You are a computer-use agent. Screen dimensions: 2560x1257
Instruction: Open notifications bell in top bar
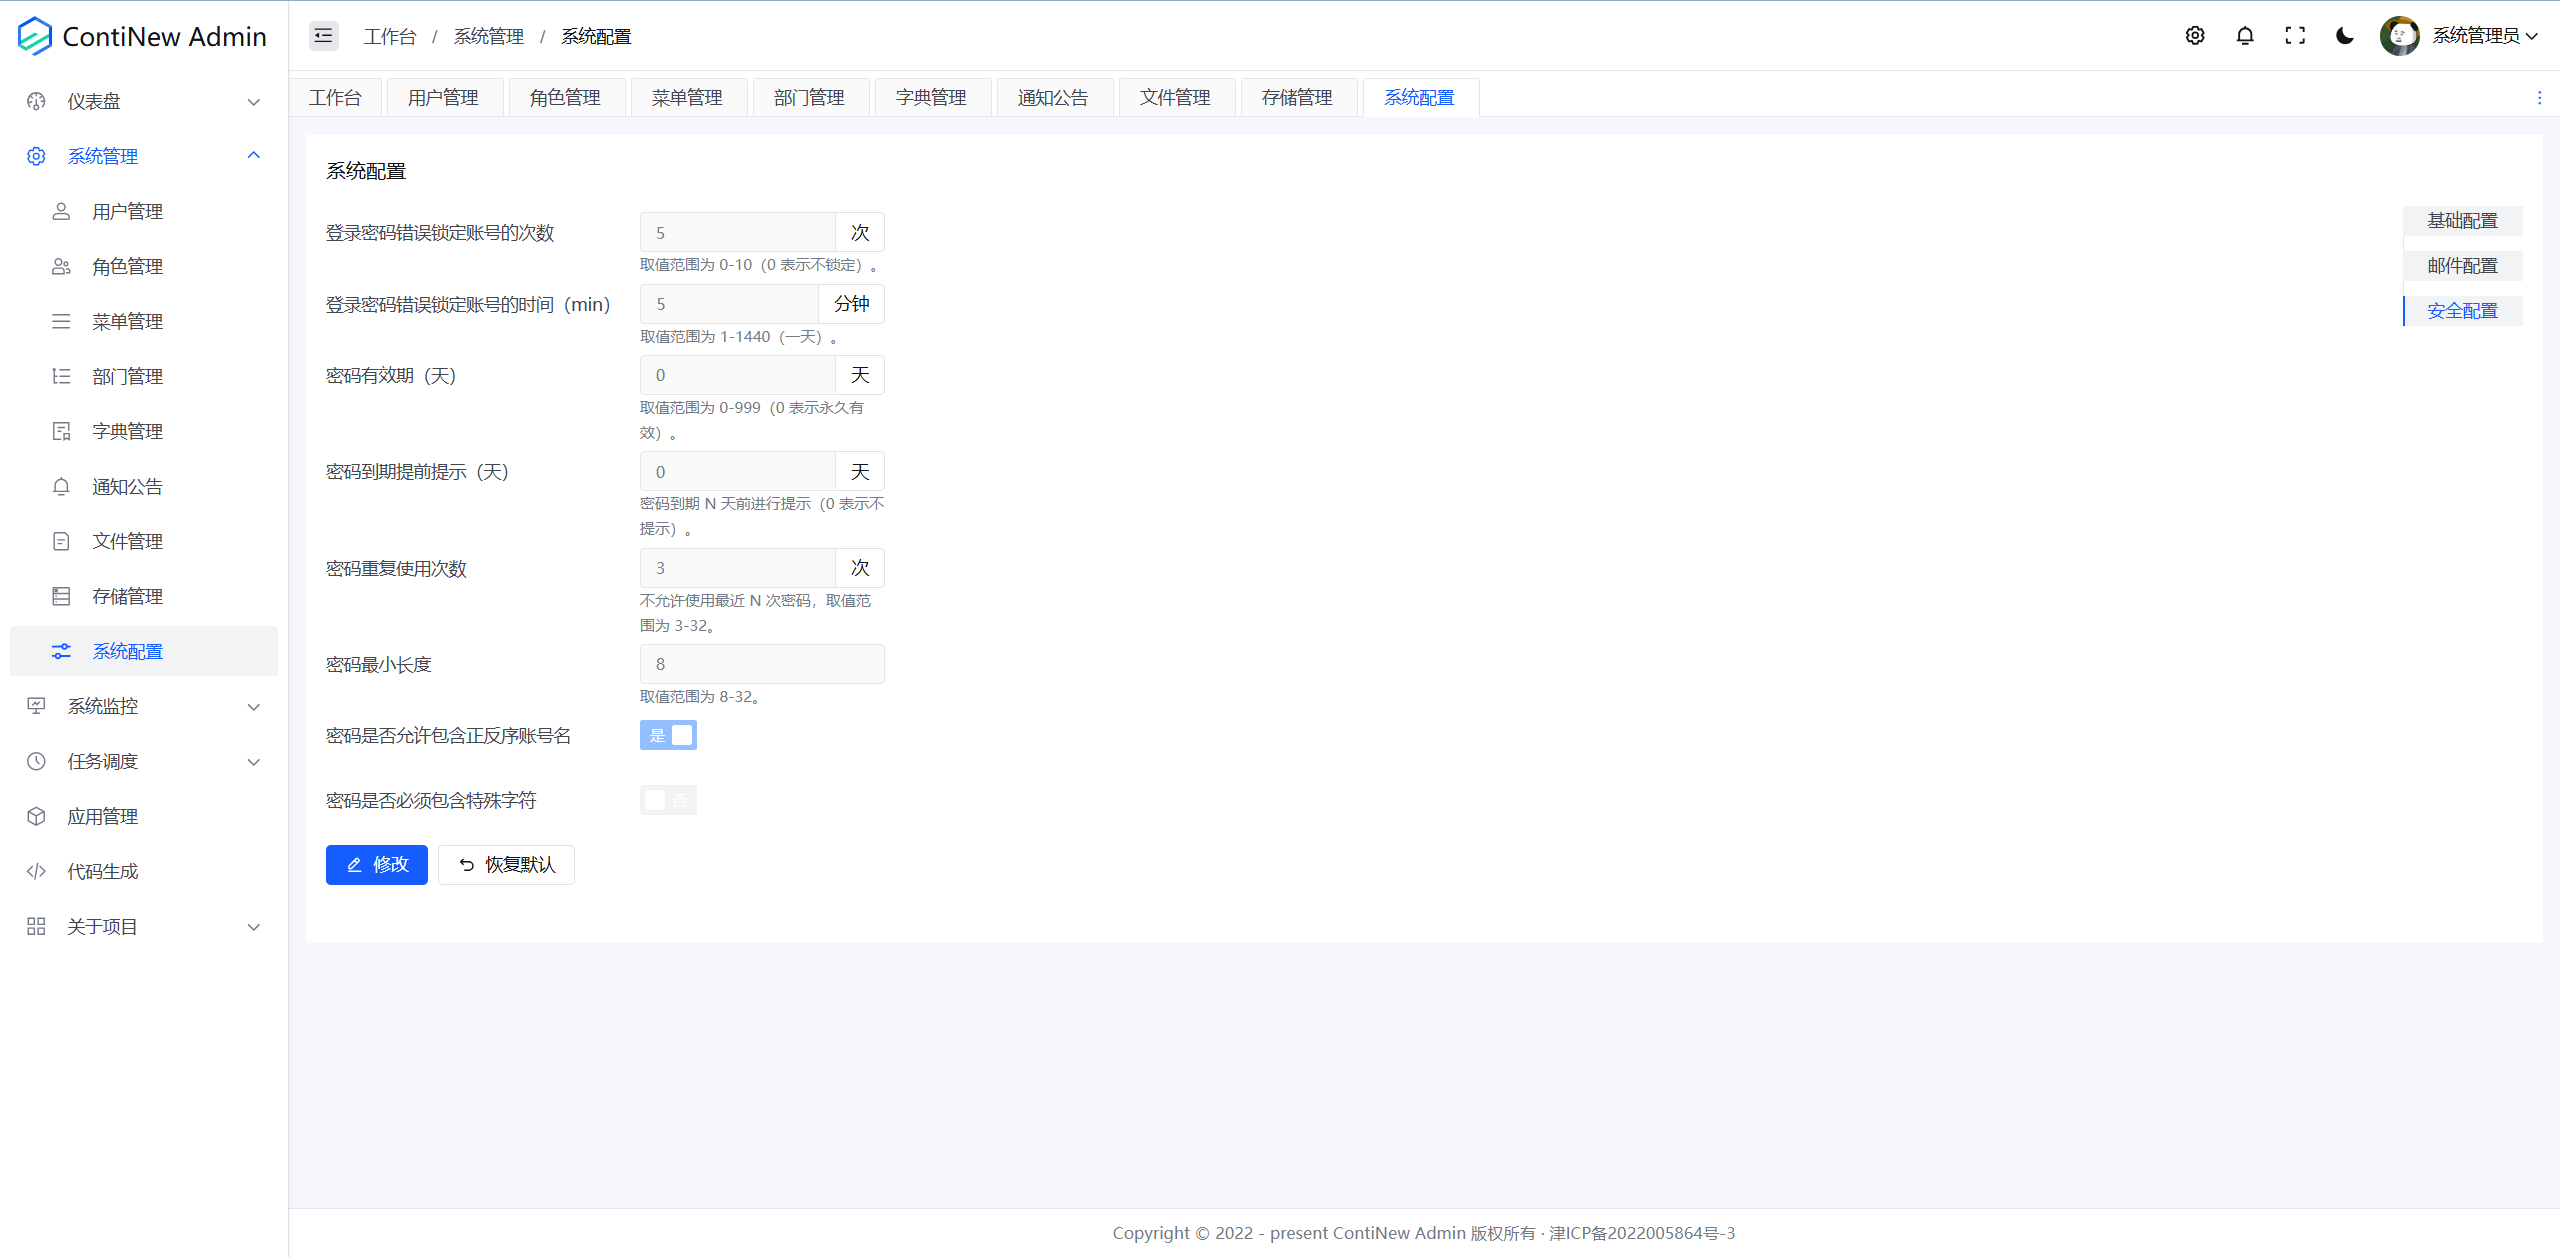[x=2244, y=36]
